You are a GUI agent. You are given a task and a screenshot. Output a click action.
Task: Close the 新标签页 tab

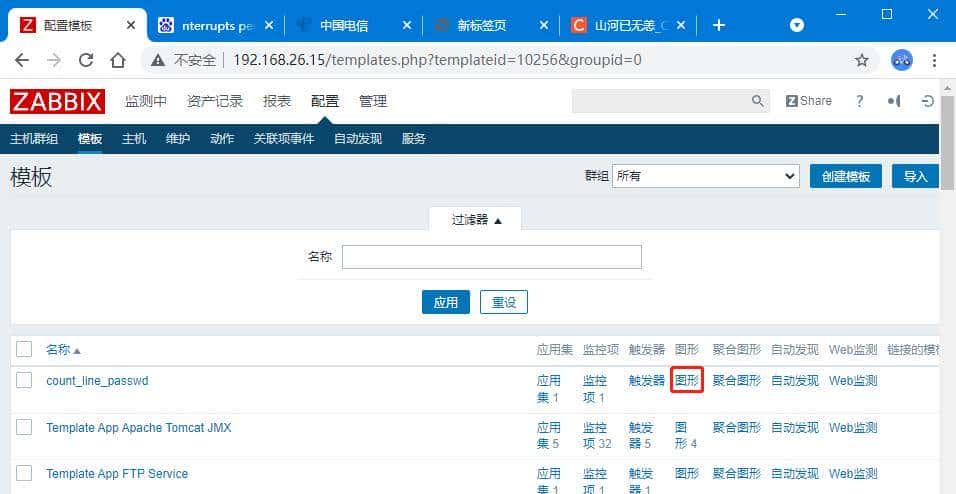point(544,25)
